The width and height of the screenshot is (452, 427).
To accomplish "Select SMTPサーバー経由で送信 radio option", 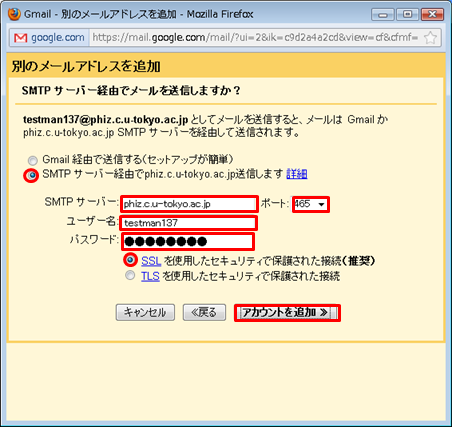I will tap(32, 175).
